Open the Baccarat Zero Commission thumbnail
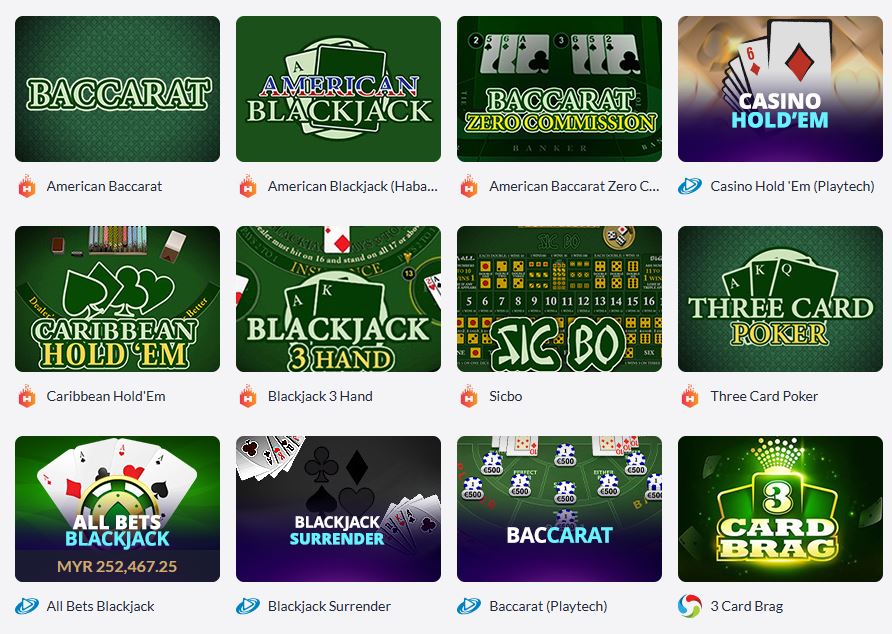The image size is (892, 634). point(559,89)
